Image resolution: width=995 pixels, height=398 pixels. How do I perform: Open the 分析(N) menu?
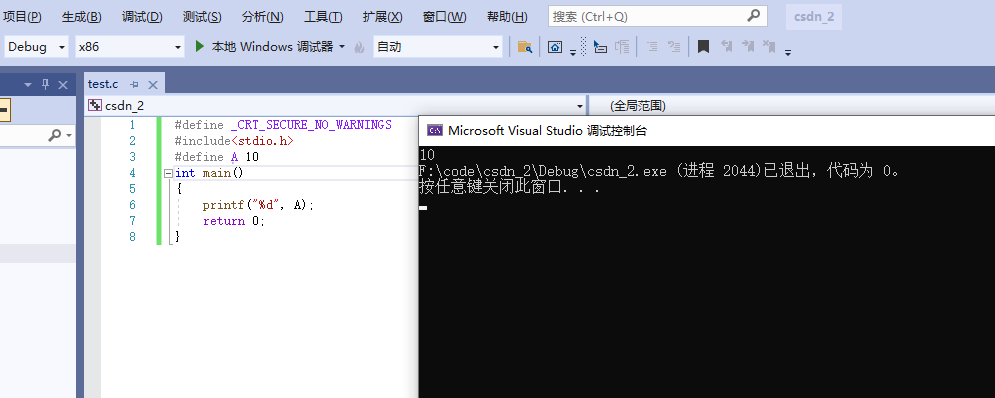[262, 17]
